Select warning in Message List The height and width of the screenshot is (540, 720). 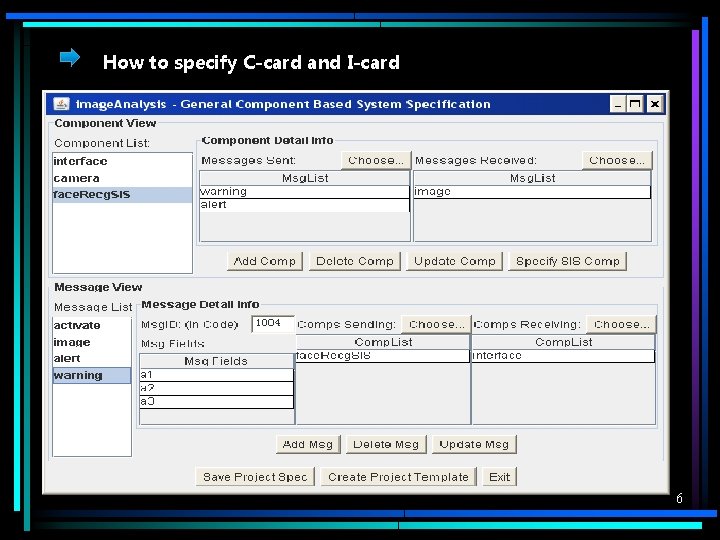click(92, 376)
